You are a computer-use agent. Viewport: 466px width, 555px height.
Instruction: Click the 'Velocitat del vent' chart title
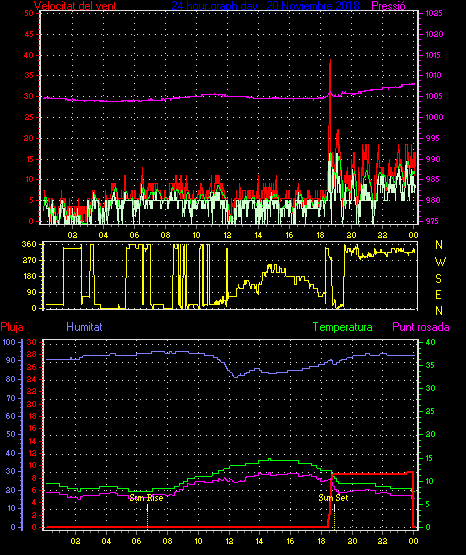click(75, 5)
